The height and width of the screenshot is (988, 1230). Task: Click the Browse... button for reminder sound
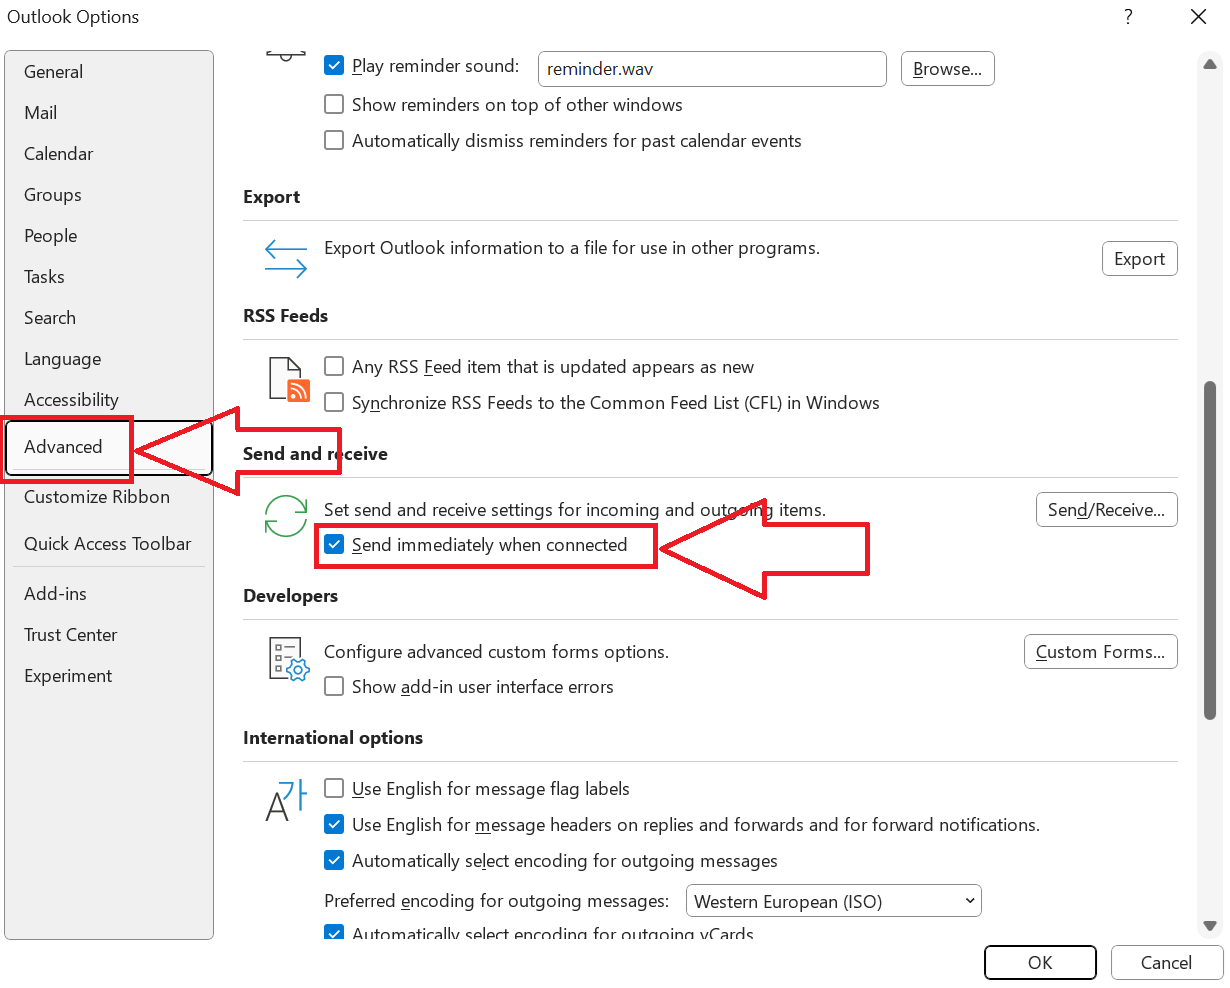click(948, 69)
